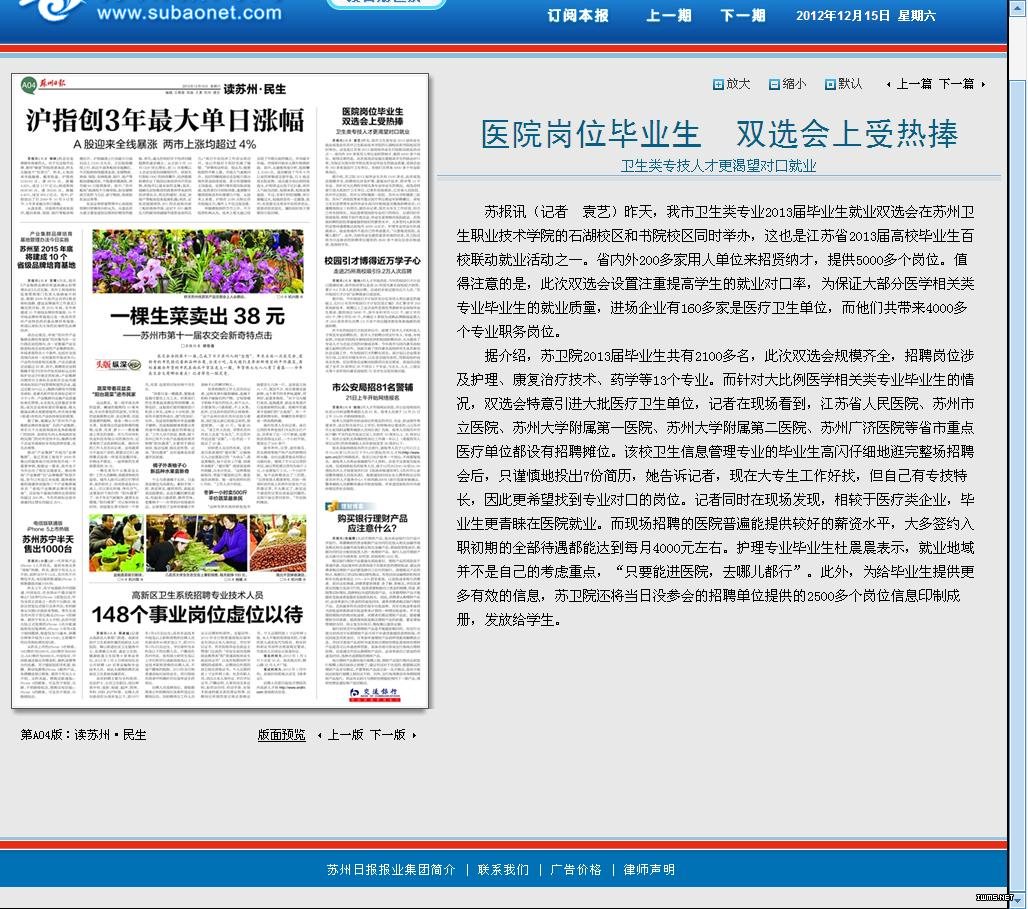Go to next page 下一版
1028x909 pixels.
(x=387, y=735)
